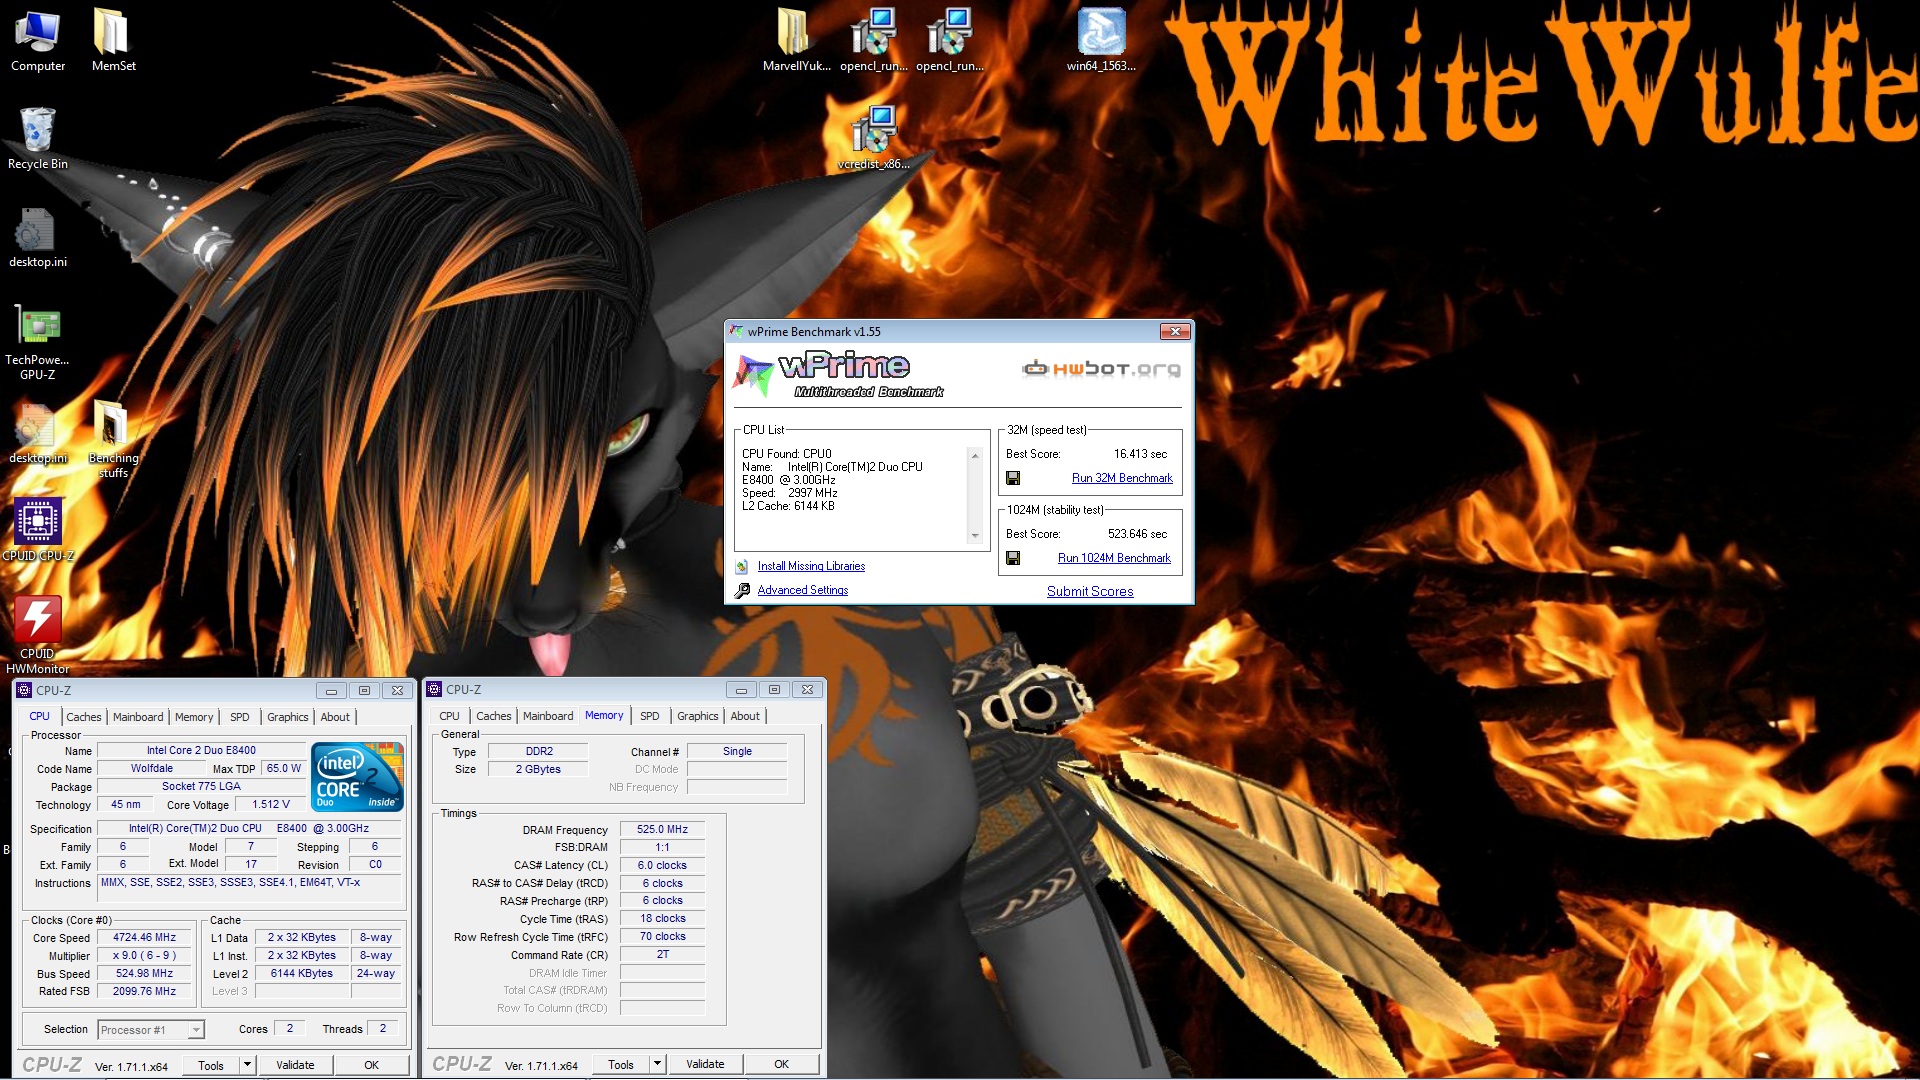Click the Rated FSB value 2099.76 MHz
This screenshot has width=1920, height=1080.
click(144, 992)
